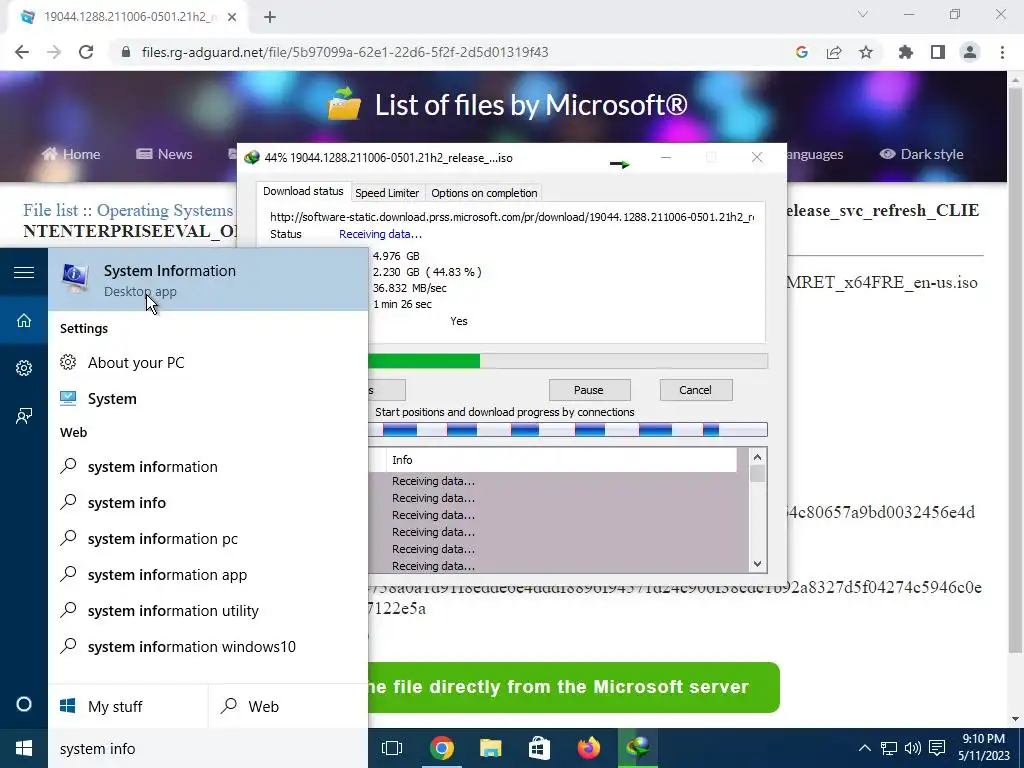Open the Chrome tab search chevron
Image resolution: width=1024 pixels, height=768 pixels.
[863, 14]
